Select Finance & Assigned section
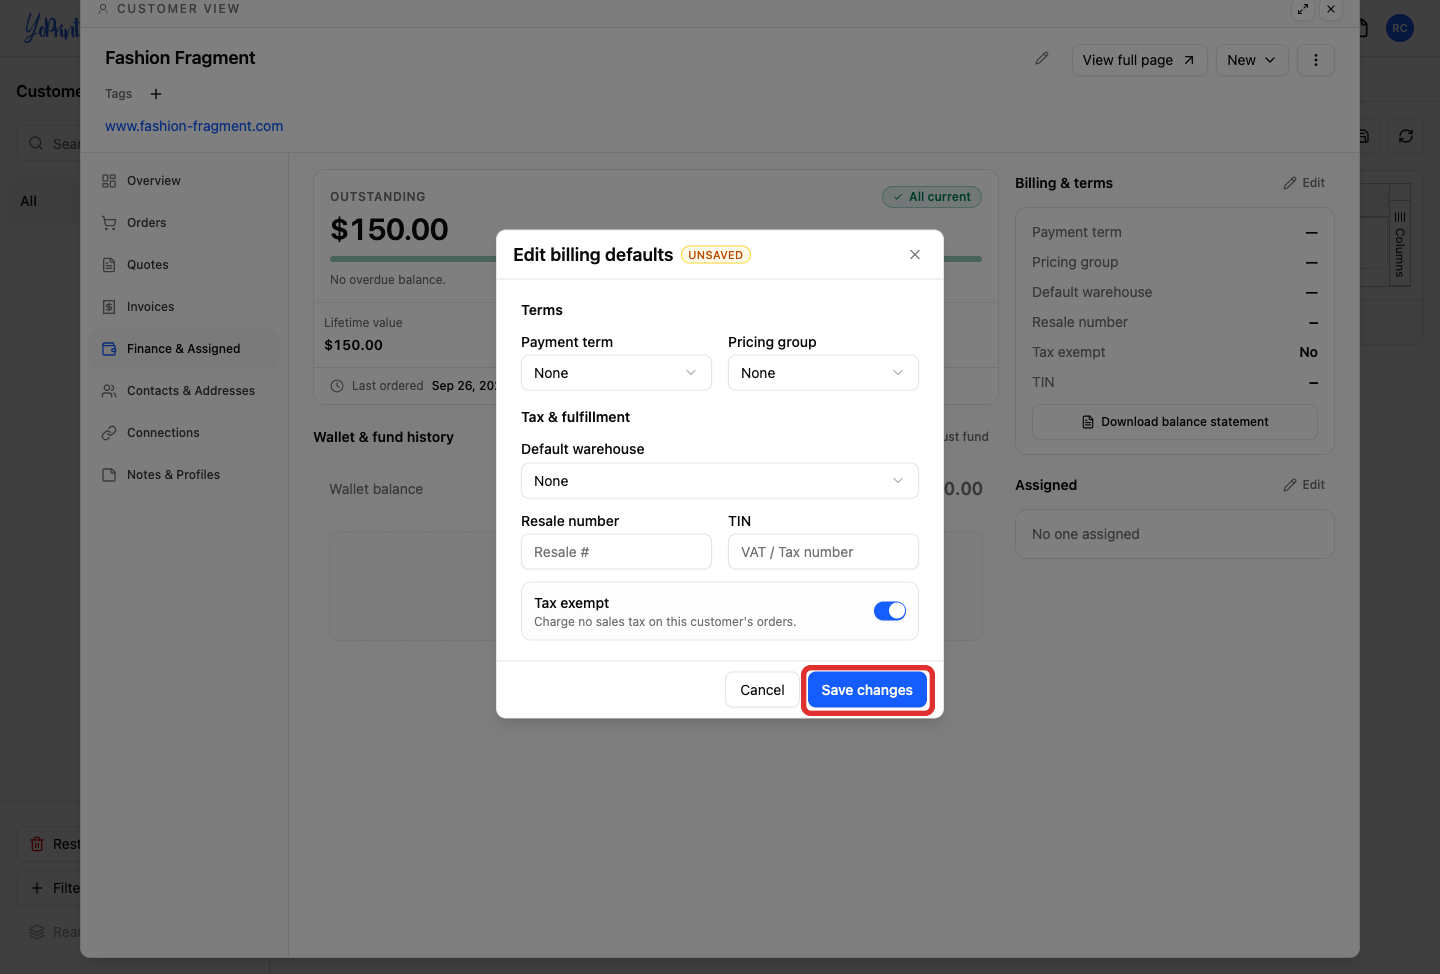This screenshot has width=1440, height=974. click(x=185, y=349)
